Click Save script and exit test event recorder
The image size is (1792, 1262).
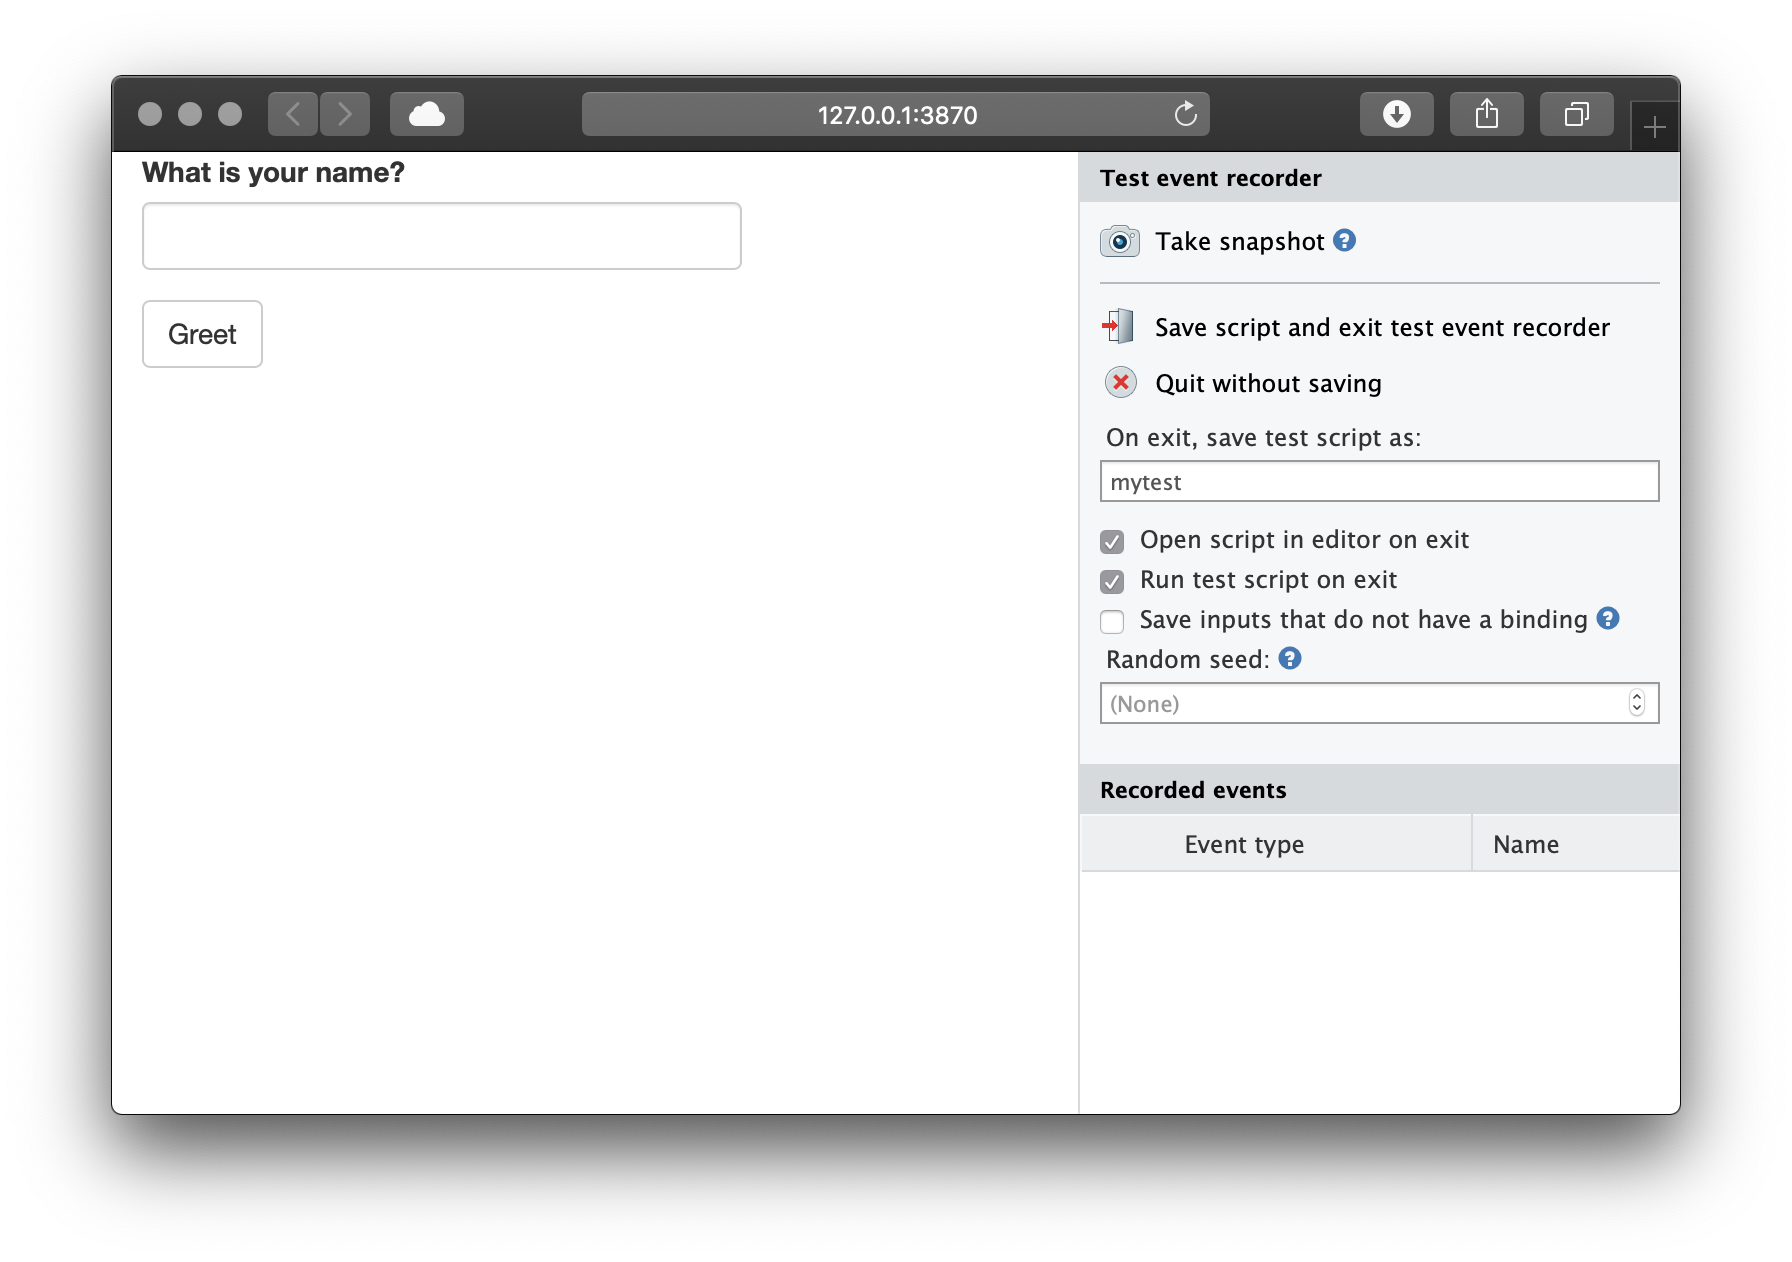point(1382,328)
